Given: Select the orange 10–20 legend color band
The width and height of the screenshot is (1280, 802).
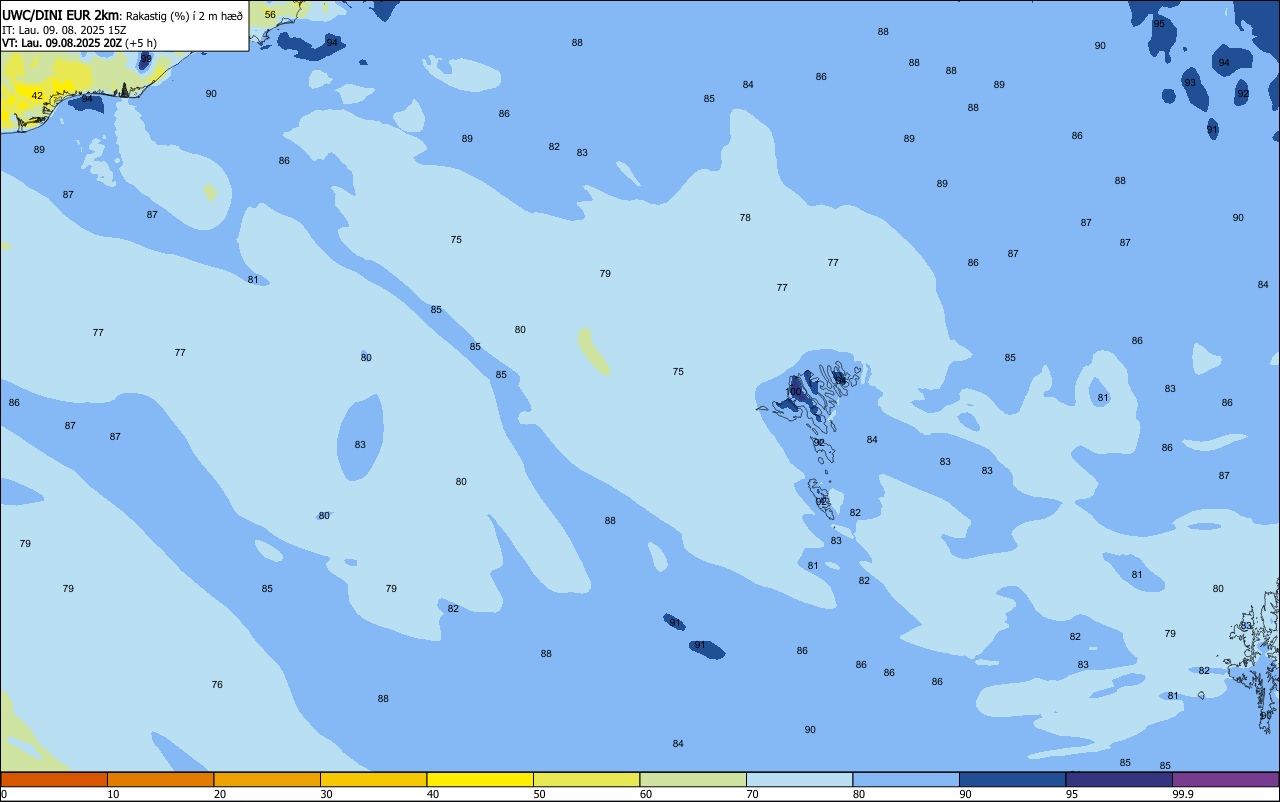Looking at the screenshot, I should (160, 779).
